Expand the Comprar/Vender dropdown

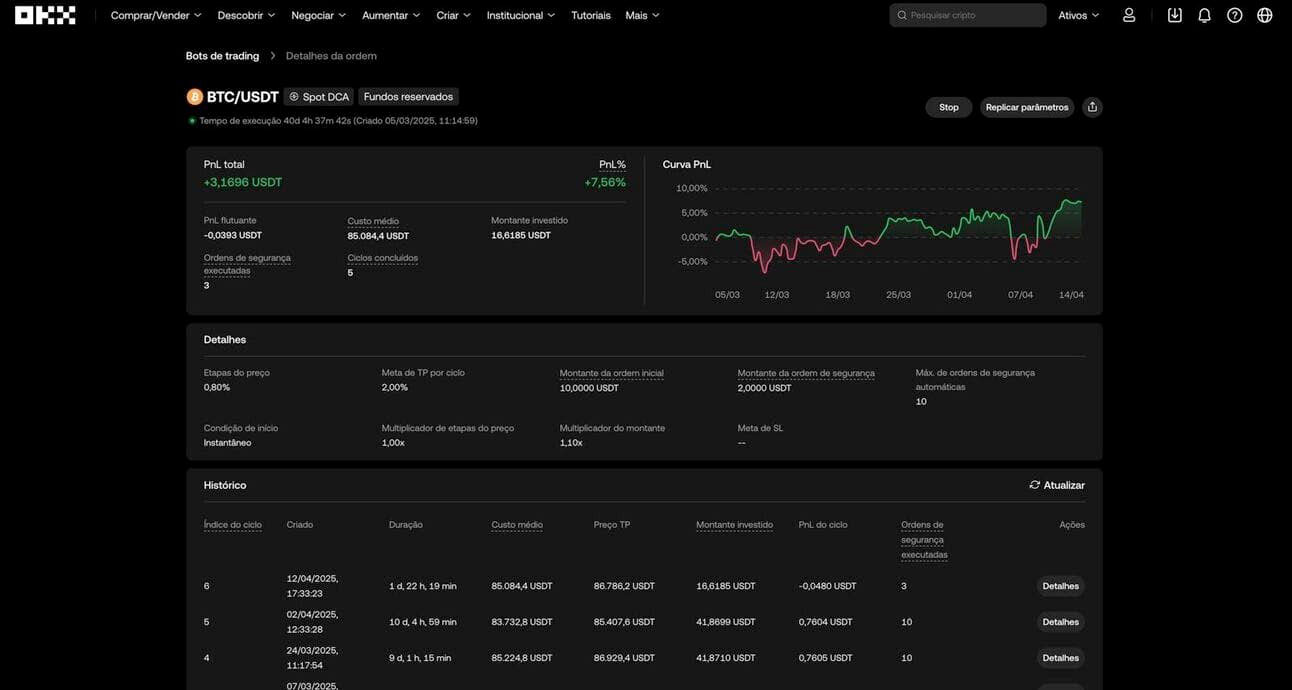[156, 15]
